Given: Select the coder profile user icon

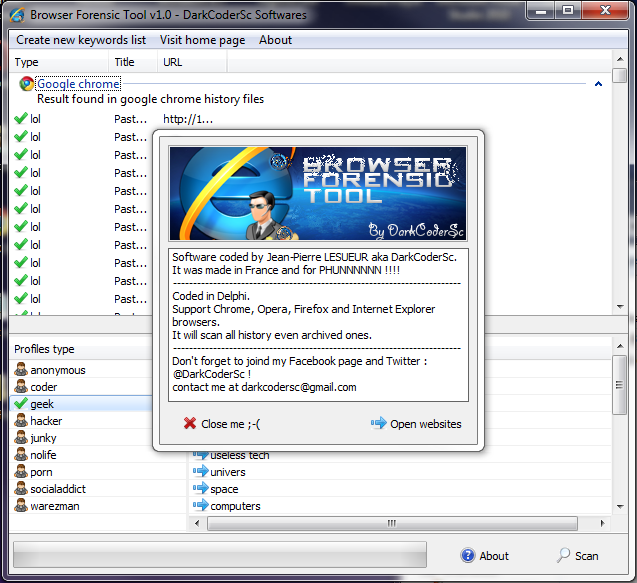Looking at the screenshot, I should tap(21, 387).
